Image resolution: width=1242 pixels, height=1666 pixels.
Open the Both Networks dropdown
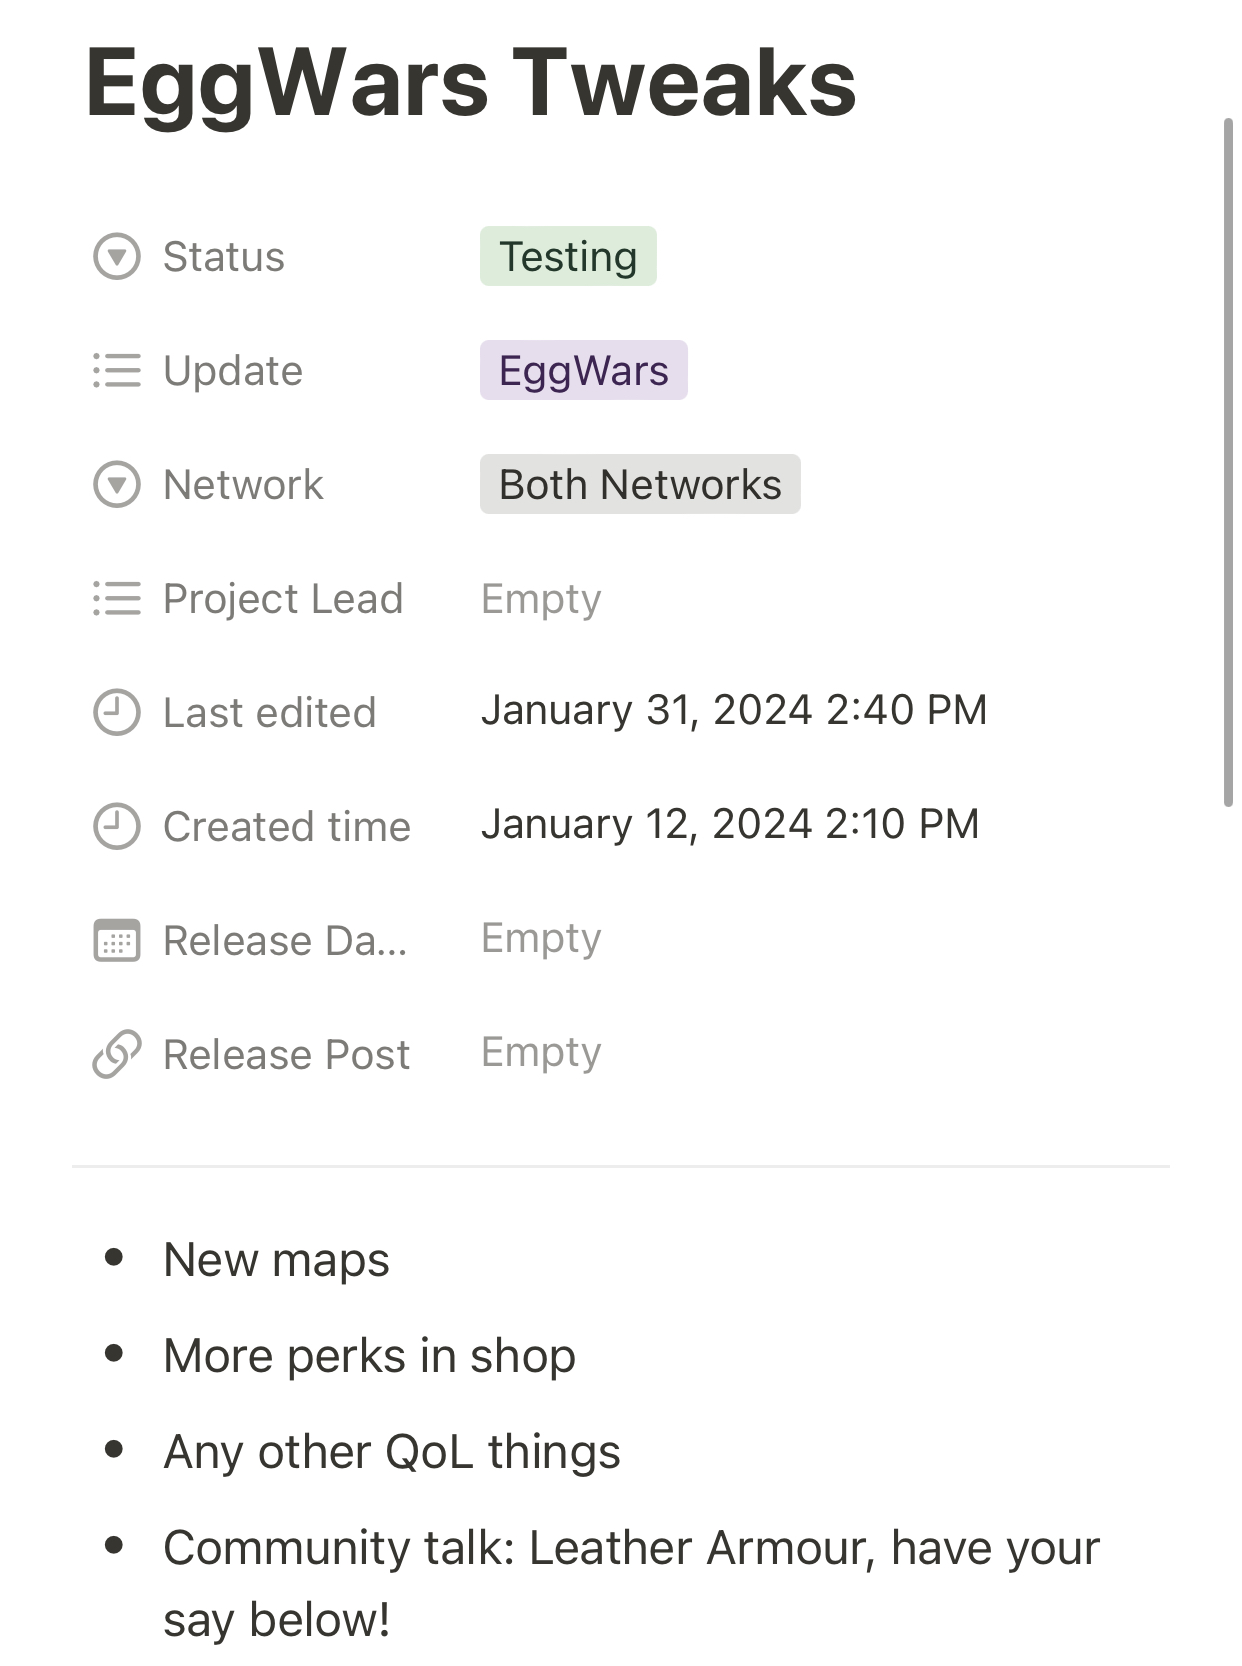[640, 485]
